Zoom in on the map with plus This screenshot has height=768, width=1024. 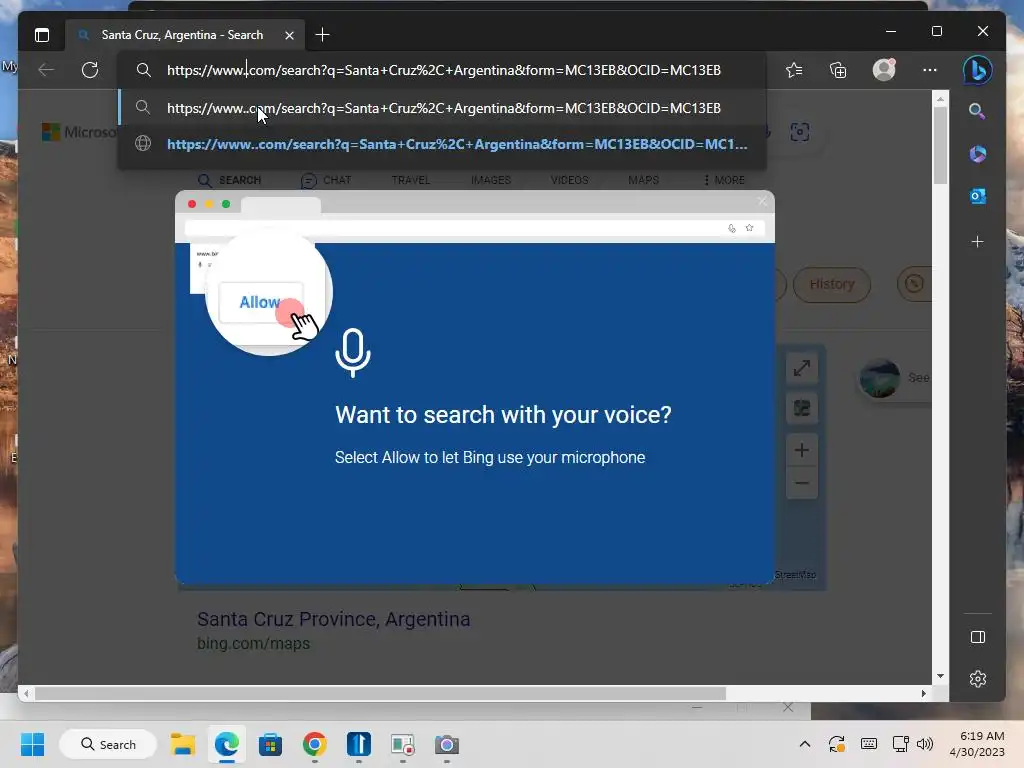(802, 450)
